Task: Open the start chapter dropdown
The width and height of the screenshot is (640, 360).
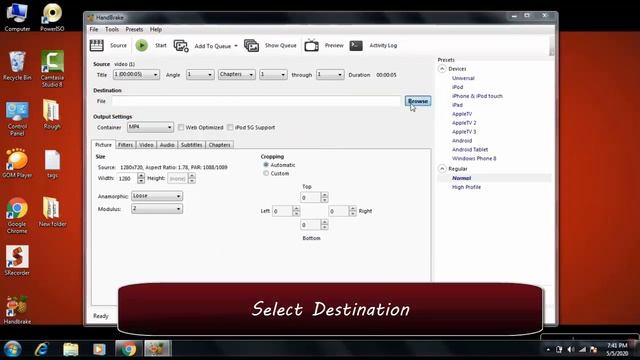Action: tap(273, 74)
